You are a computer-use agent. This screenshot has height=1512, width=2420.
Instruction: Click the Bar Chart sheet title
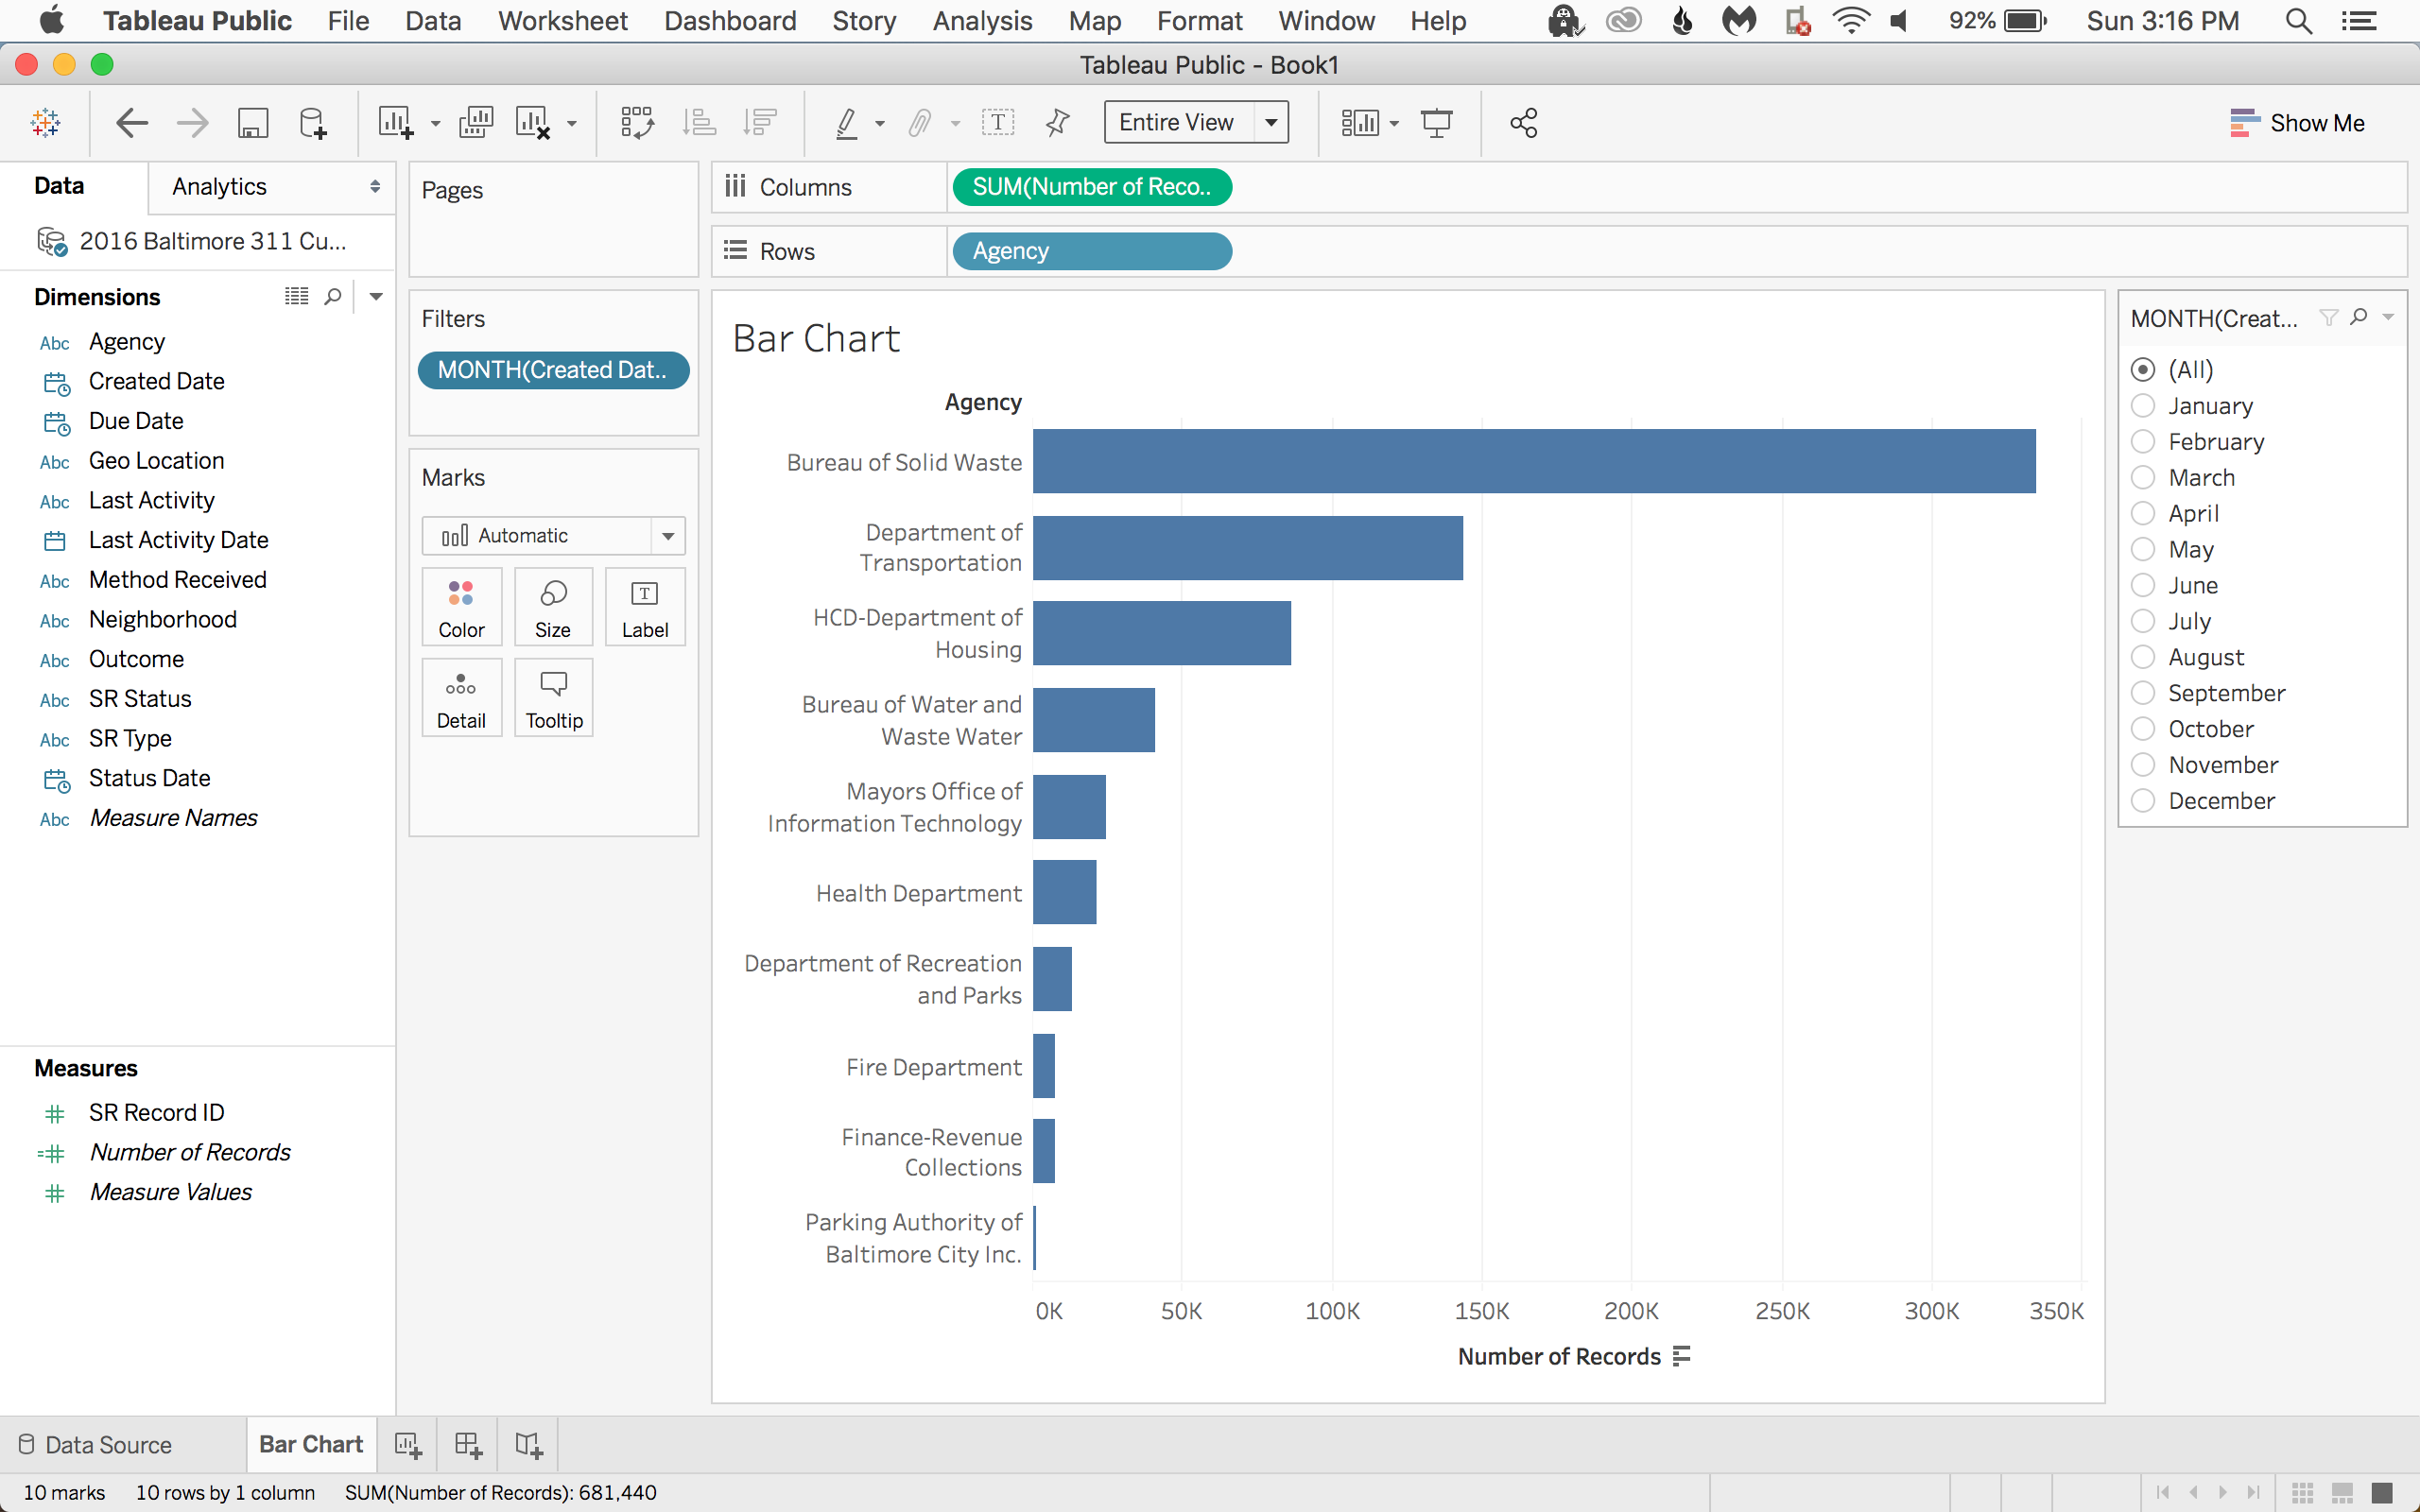click(816, 338)
